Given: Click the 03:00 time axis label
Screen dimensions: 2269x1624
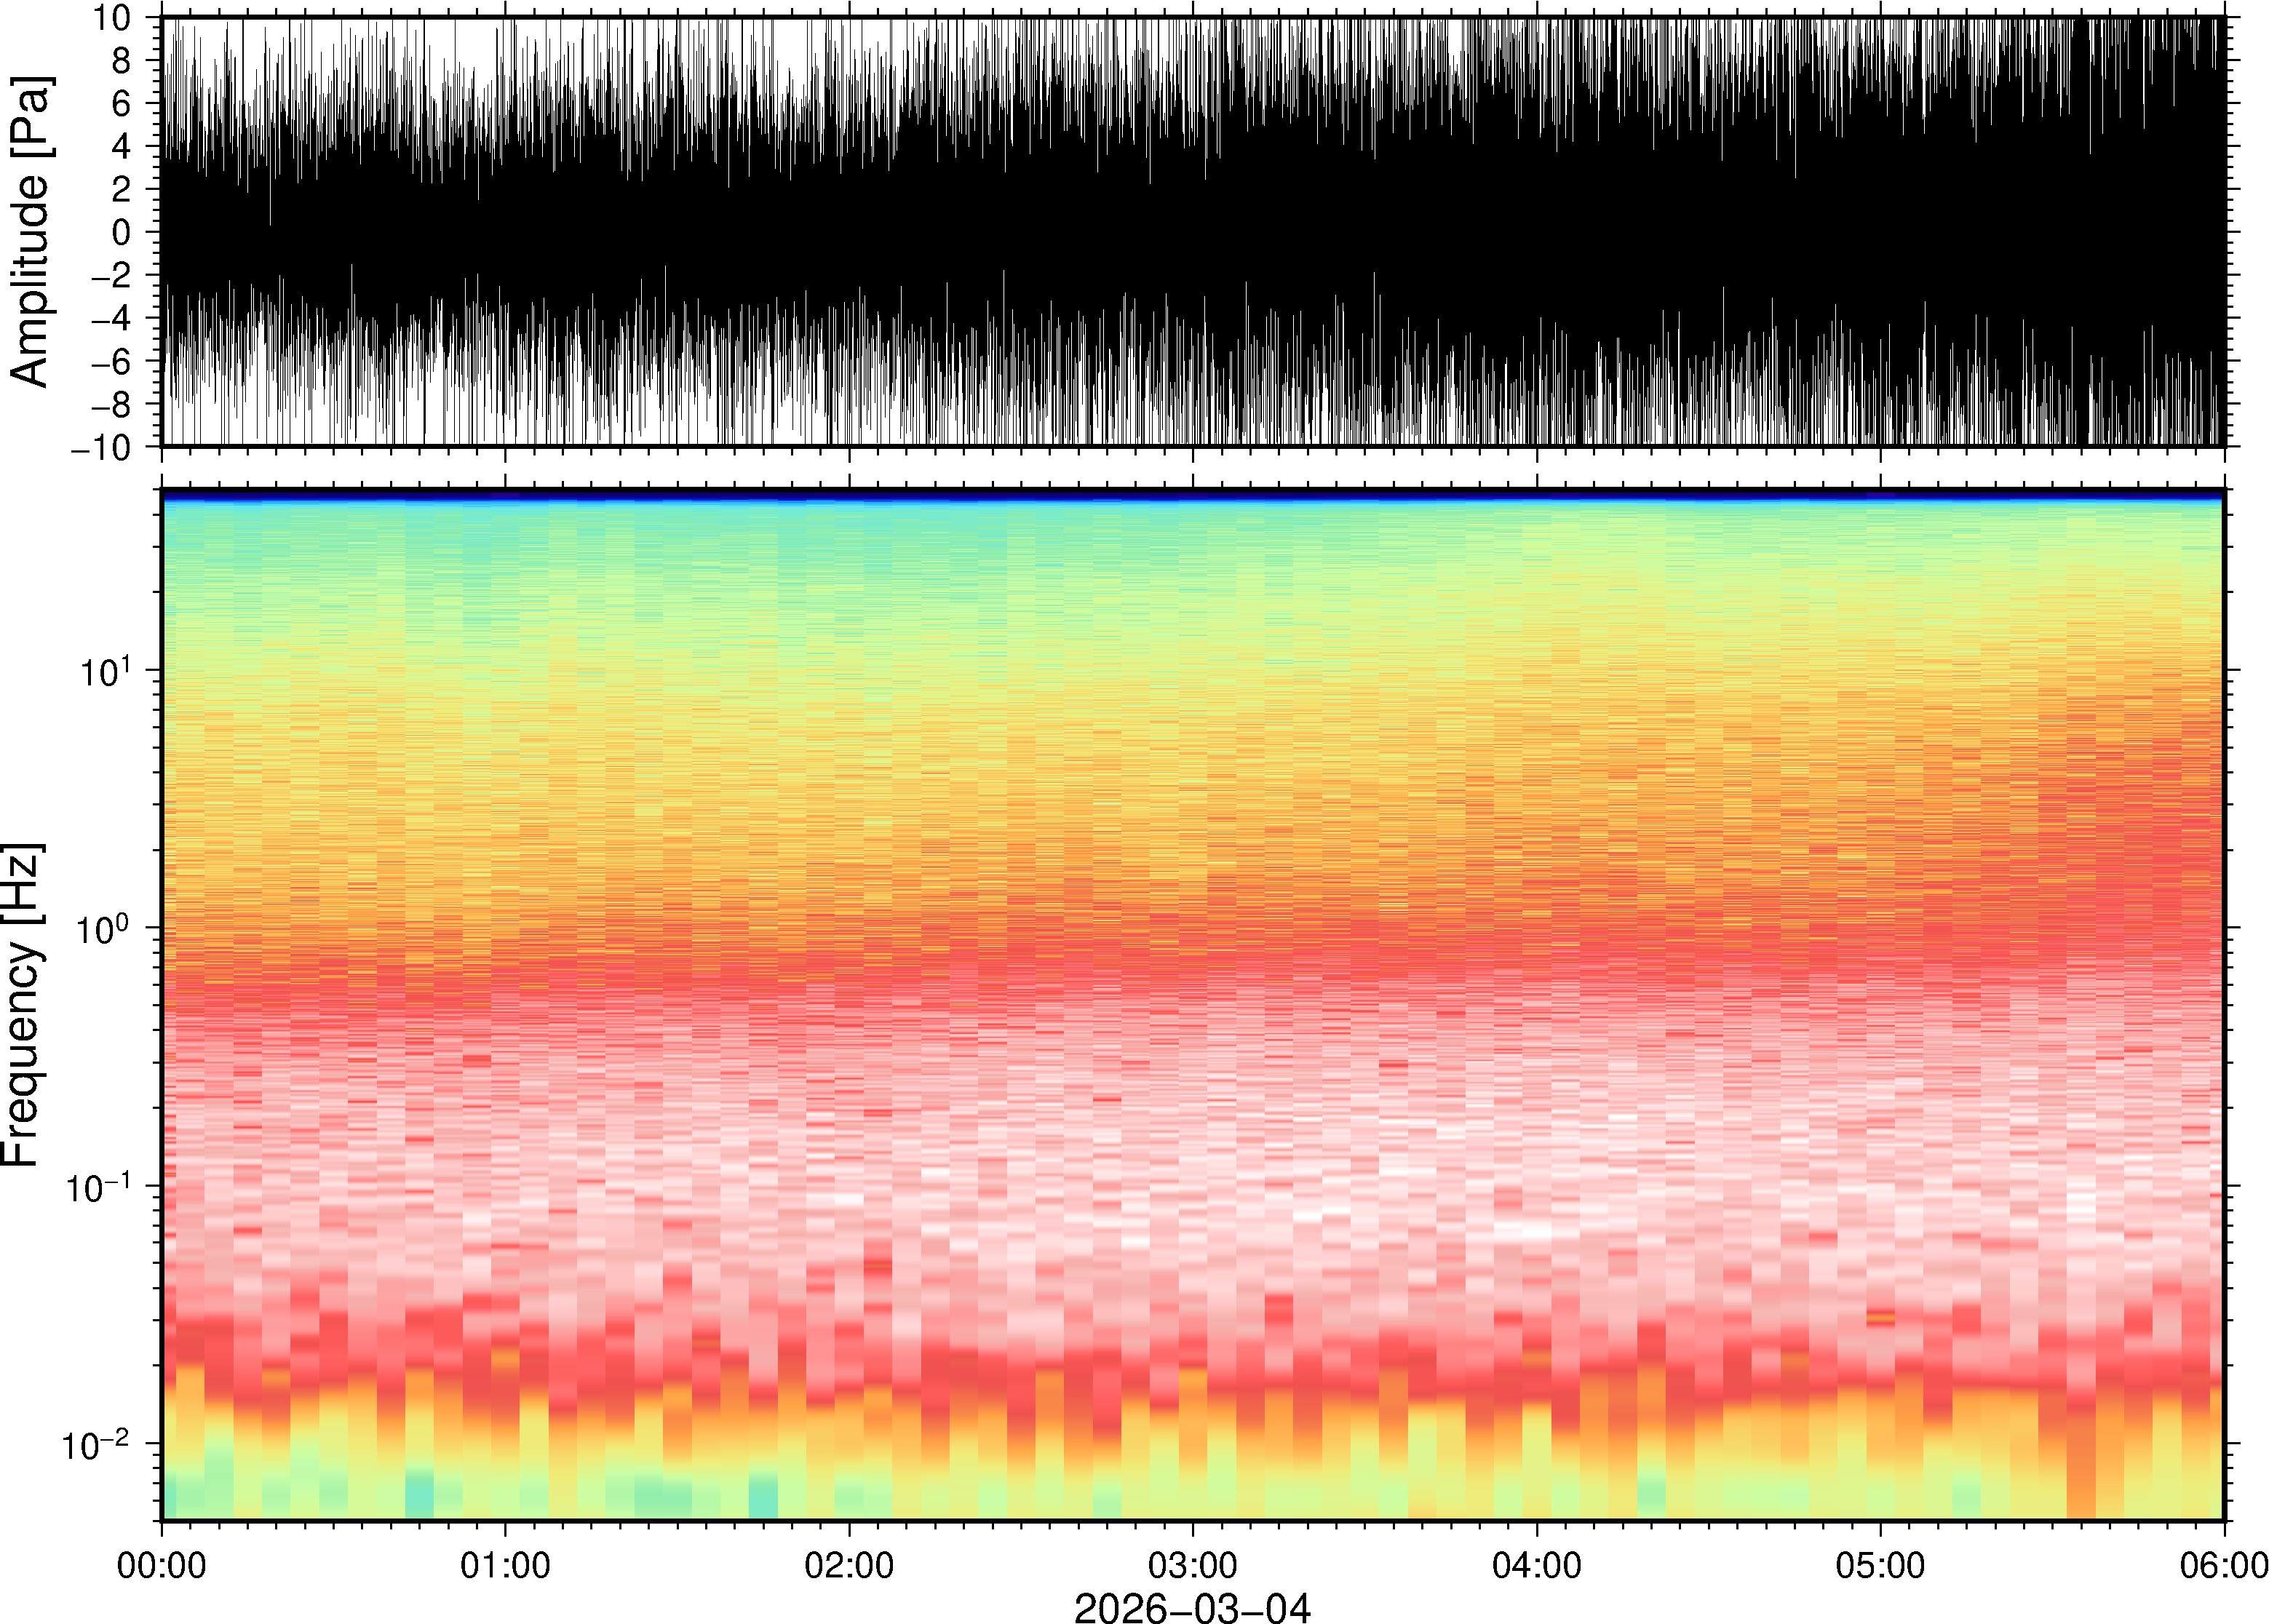Looking at the screenshot, I should (1193, 1564).
